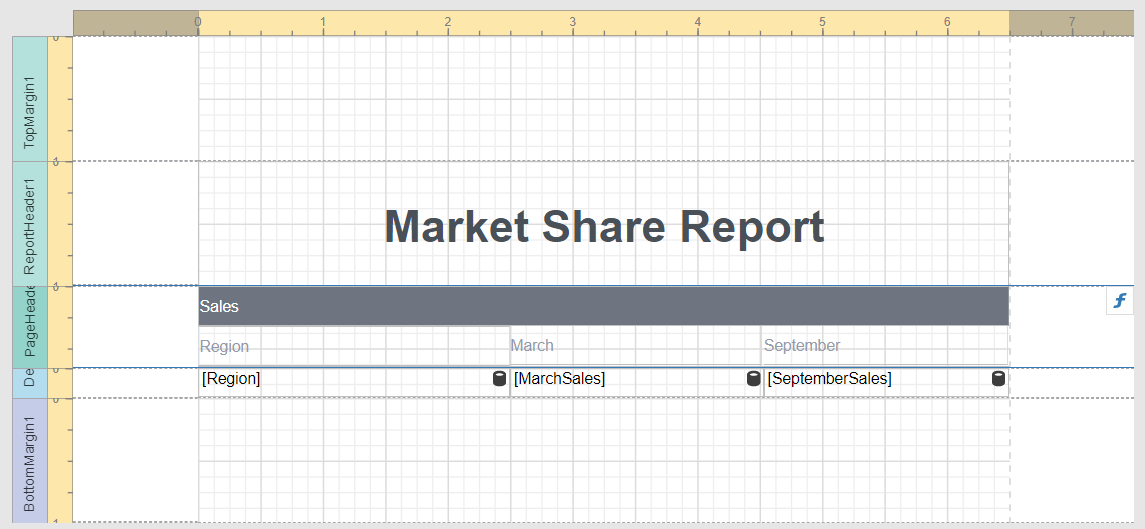This screenshot has height=529, width=1145.
Task: Select the ReportHeader1 band tab
Action: (30, 224)
